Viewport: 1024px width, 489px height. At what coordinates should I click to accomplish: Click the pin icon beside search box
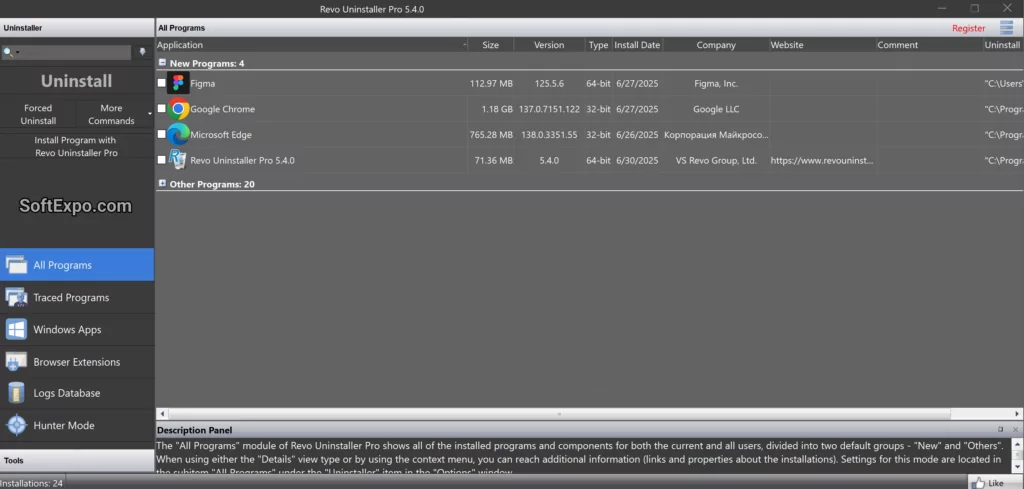click(142, 52)
